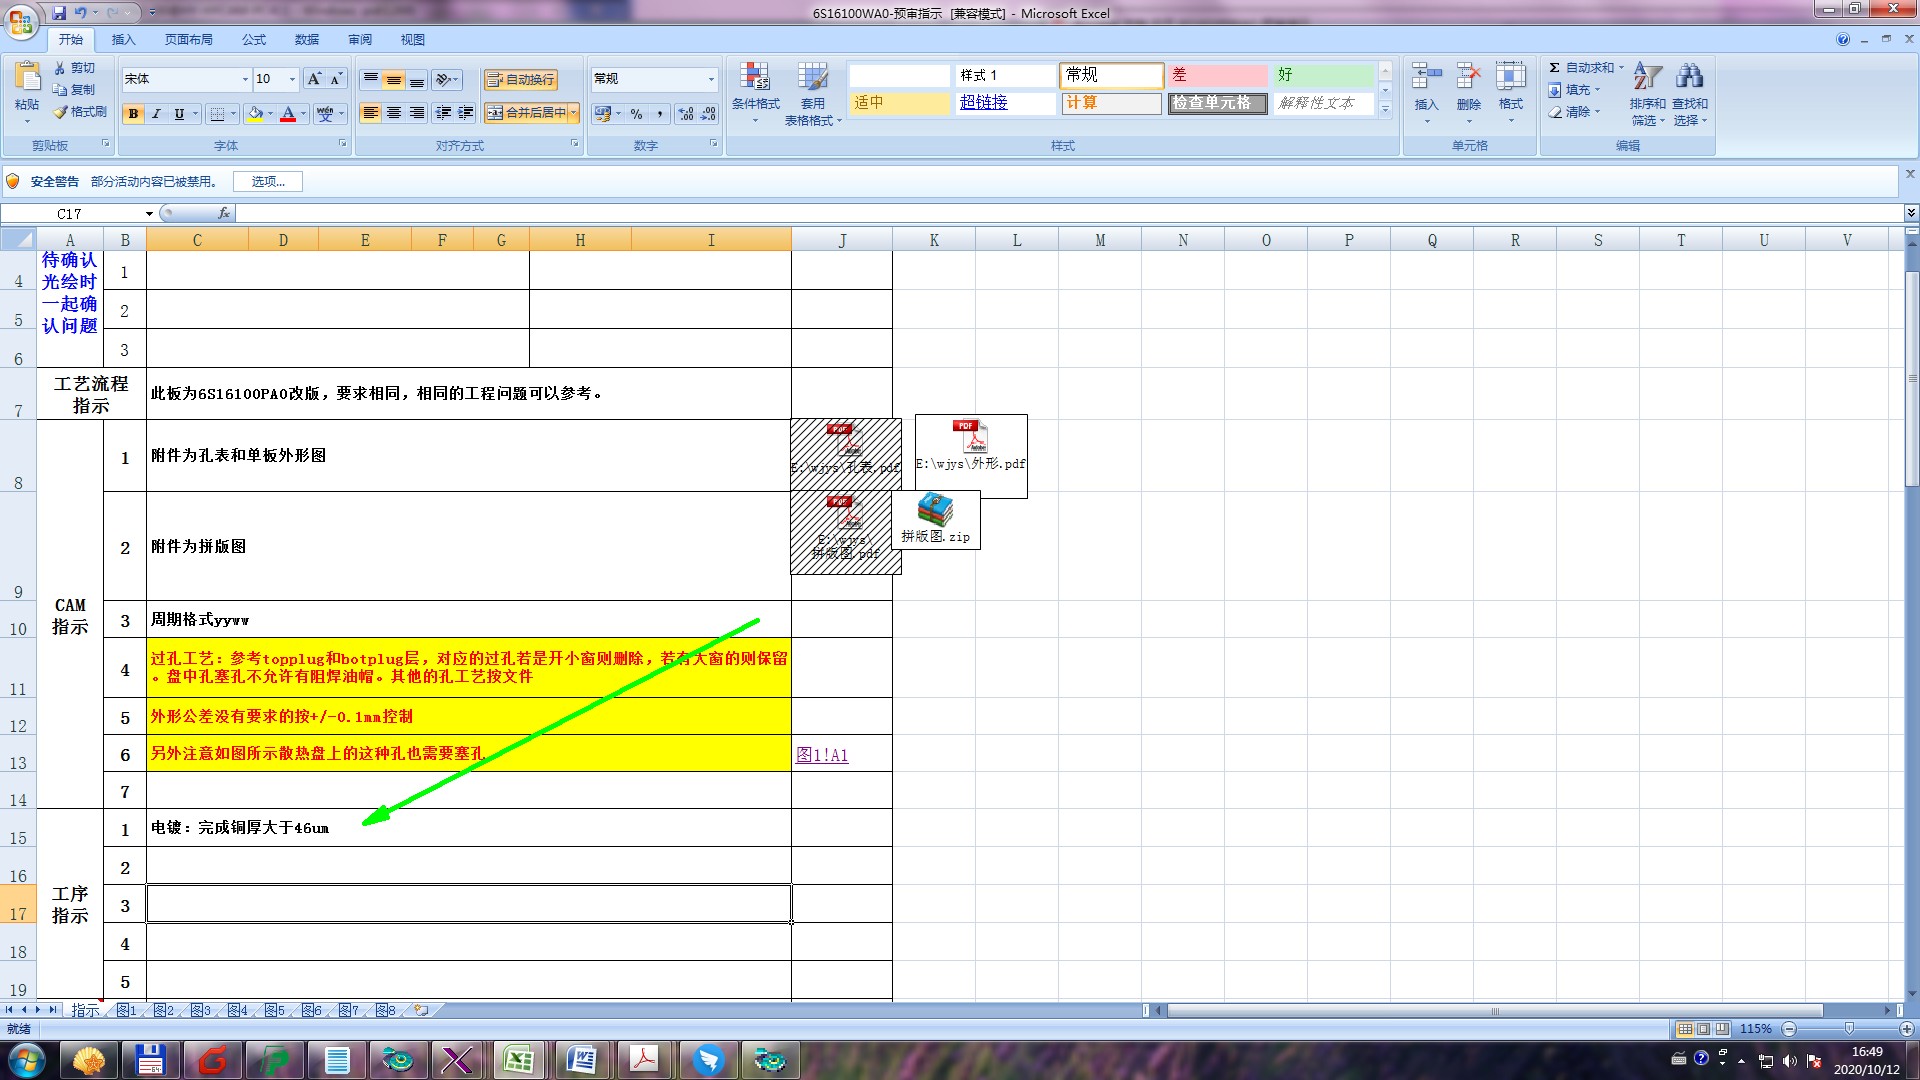Click the center text horizontally icon
The height and width of the screenshot is (1080, 1920).
(x=394, y=113)
